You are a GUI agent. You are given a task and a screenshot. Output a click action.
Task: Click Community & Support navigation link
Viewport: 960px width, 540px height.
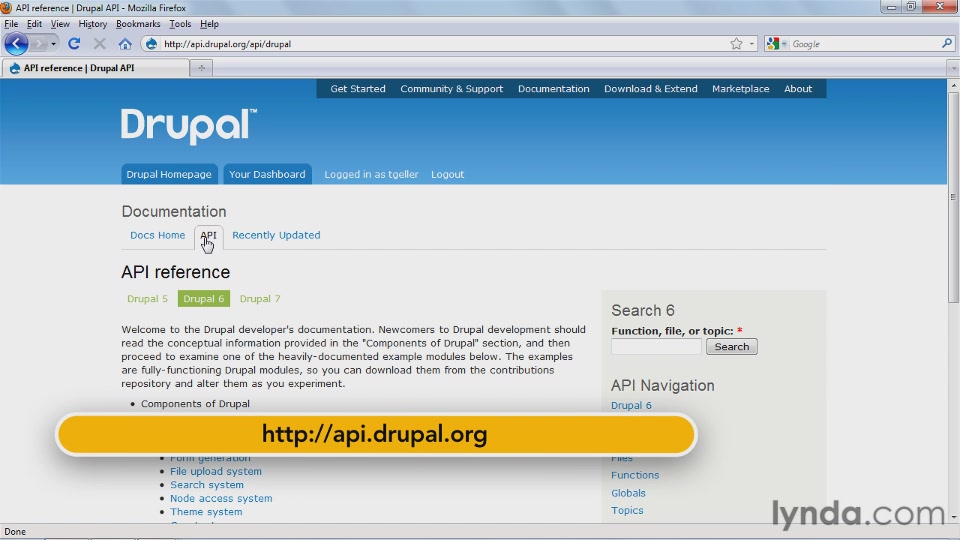(x=452, y=89)
